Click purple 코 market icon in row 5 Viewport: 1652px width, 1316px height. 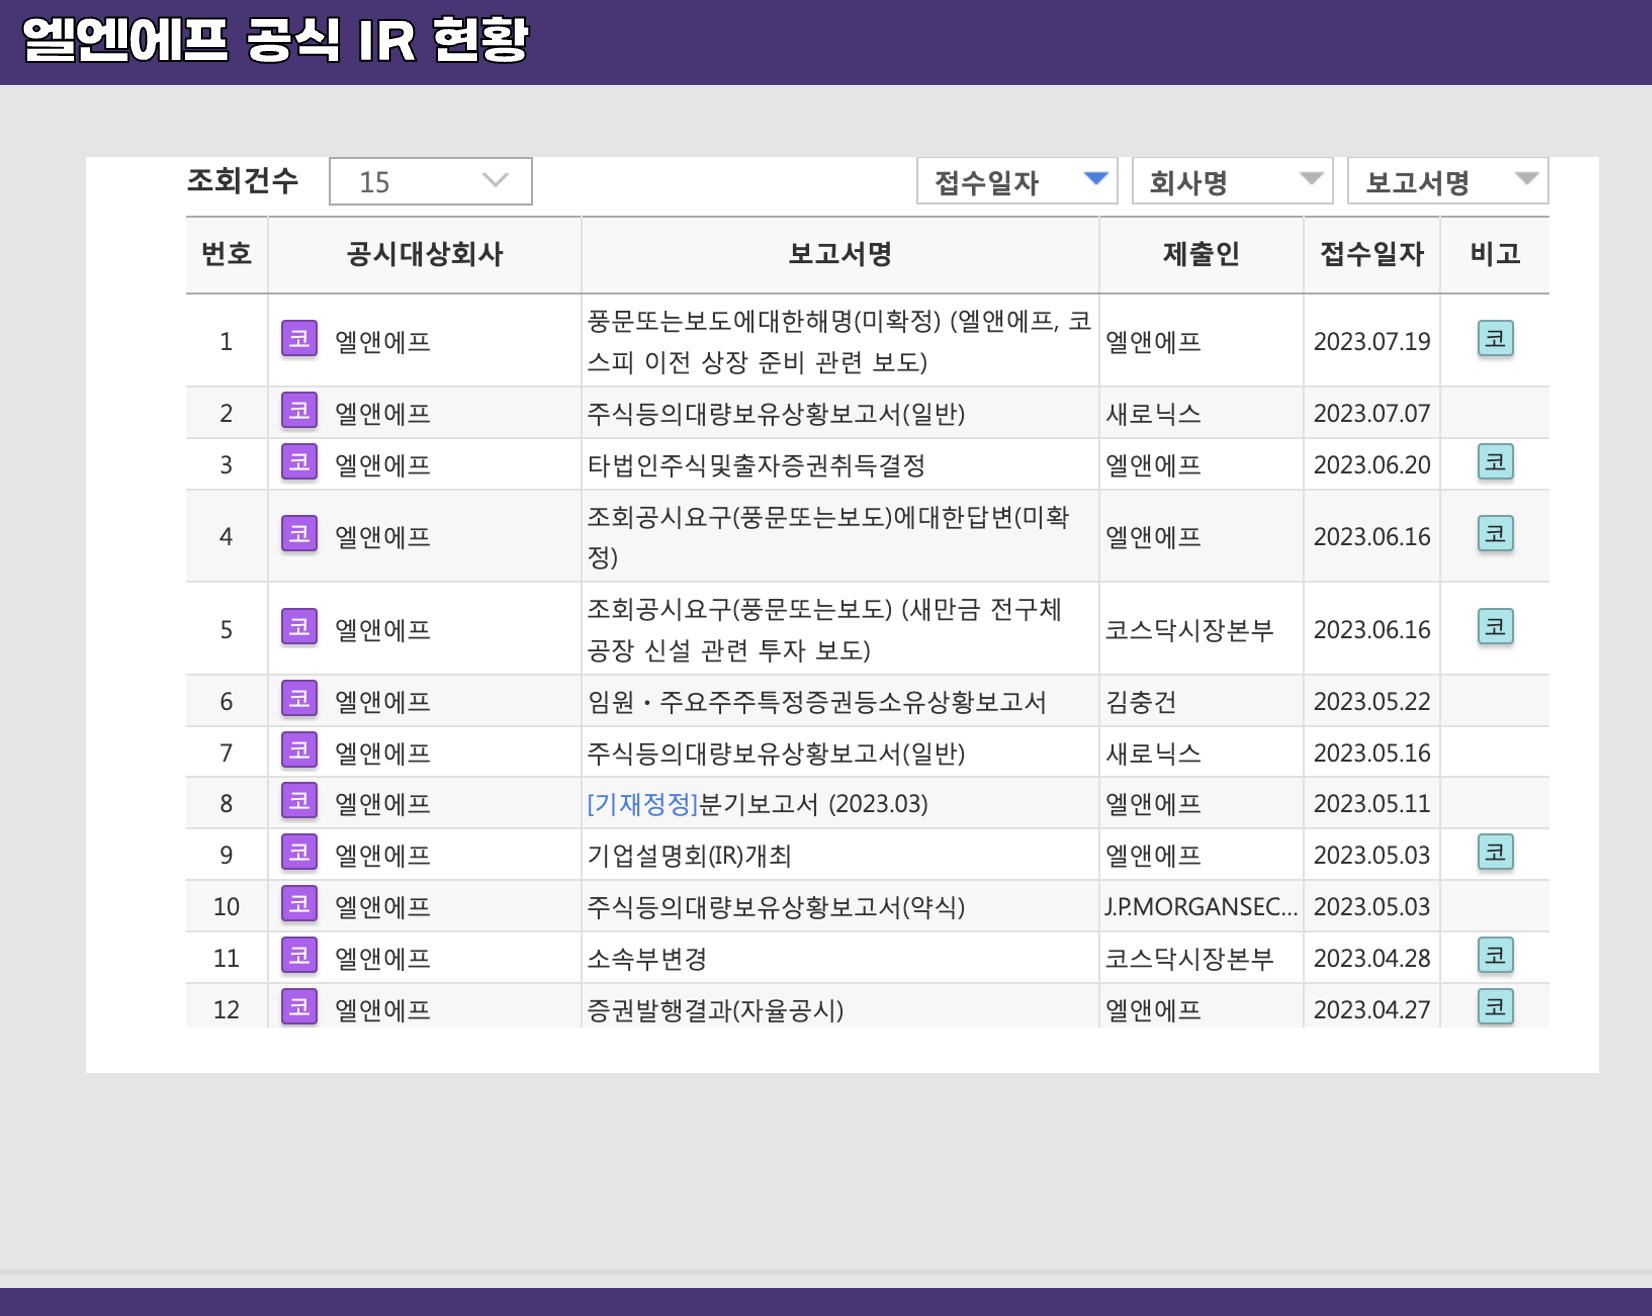(299, 627)
